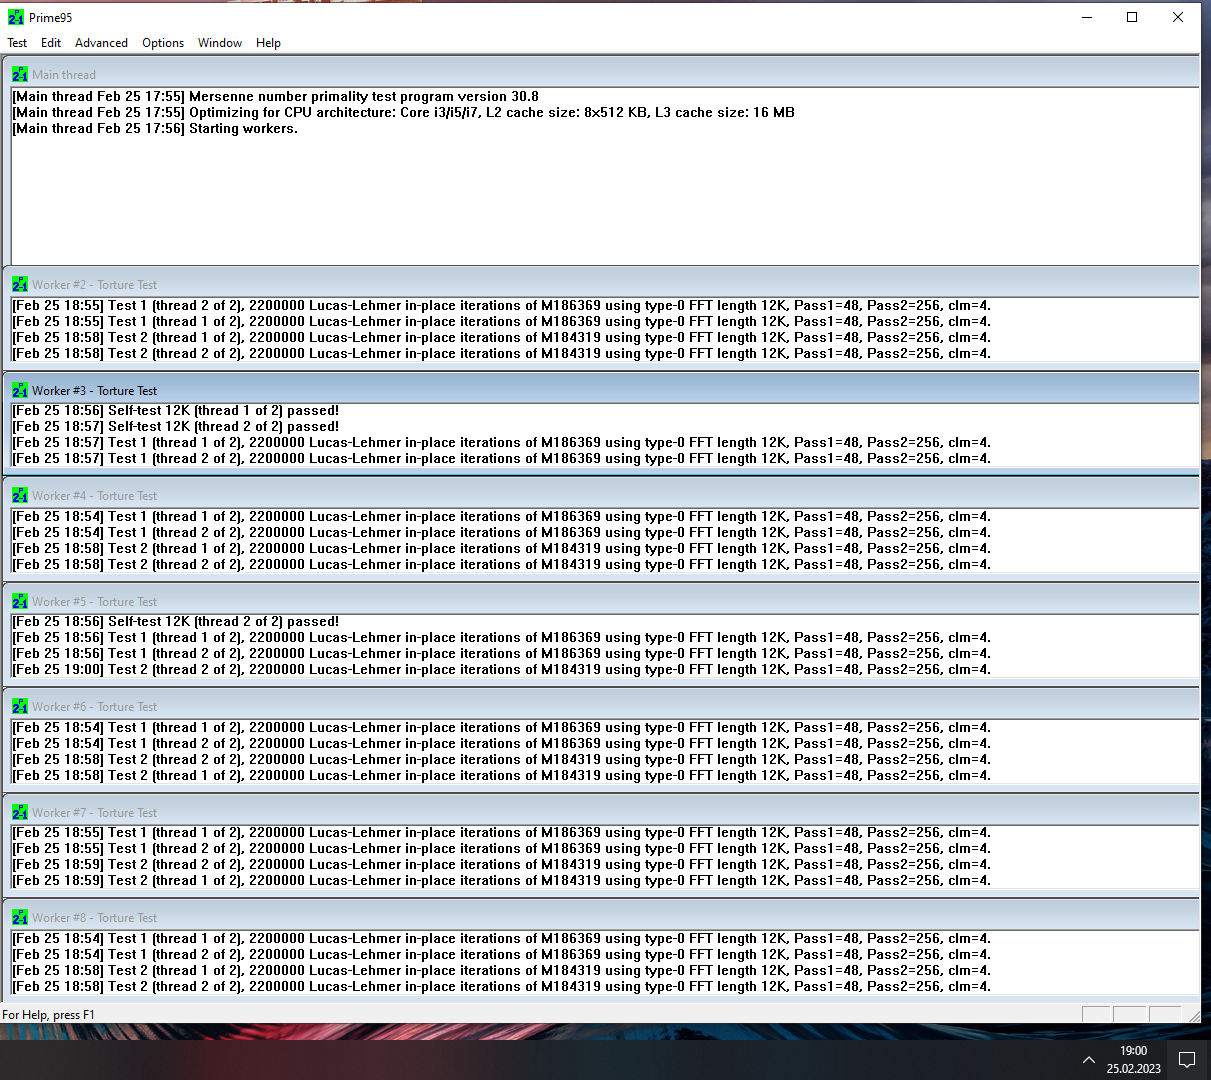Image resolution: width=1211 pixels, height=1080 pixels.
Task: Click the Worker #6 window icon
Action: point(20,706)
